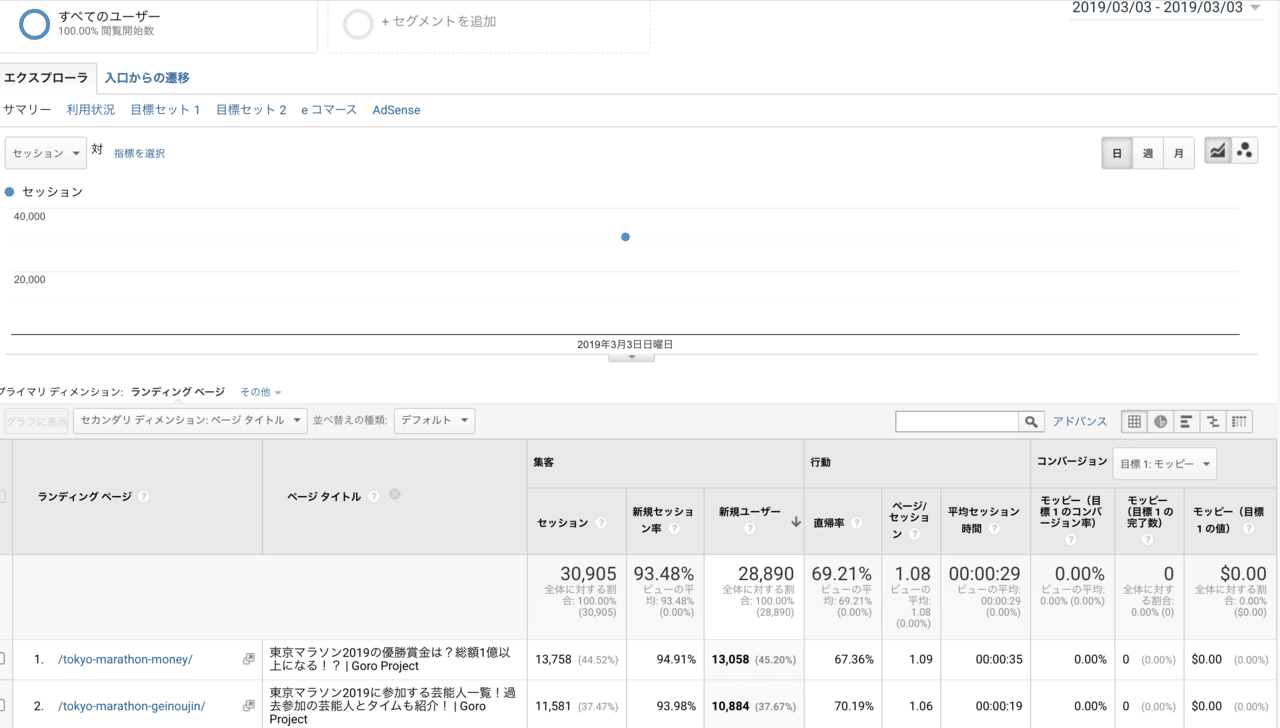Select e コマース metric group
This screenshot has height=728, width=1280.
(x=329, y=110)
